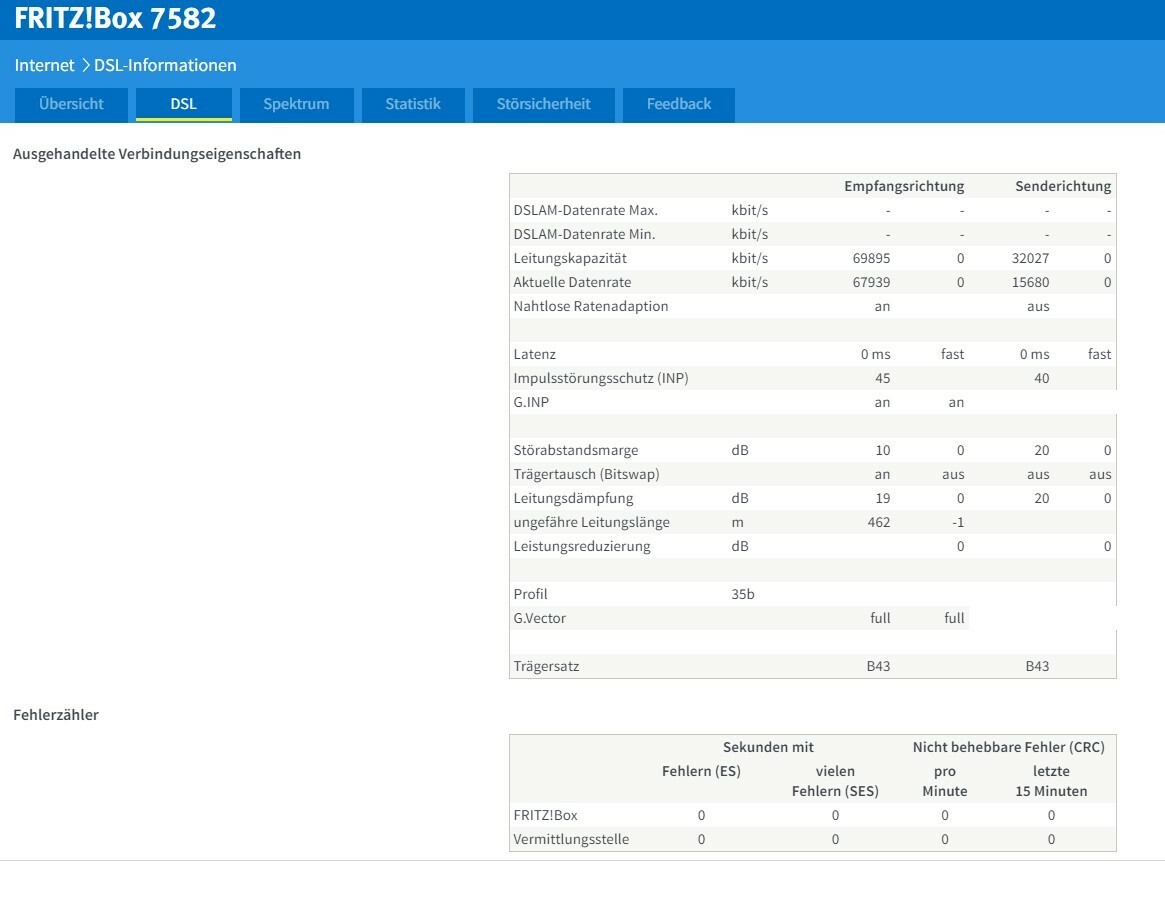
Task: Click the Senderichtung column header
Action: 1063,186
